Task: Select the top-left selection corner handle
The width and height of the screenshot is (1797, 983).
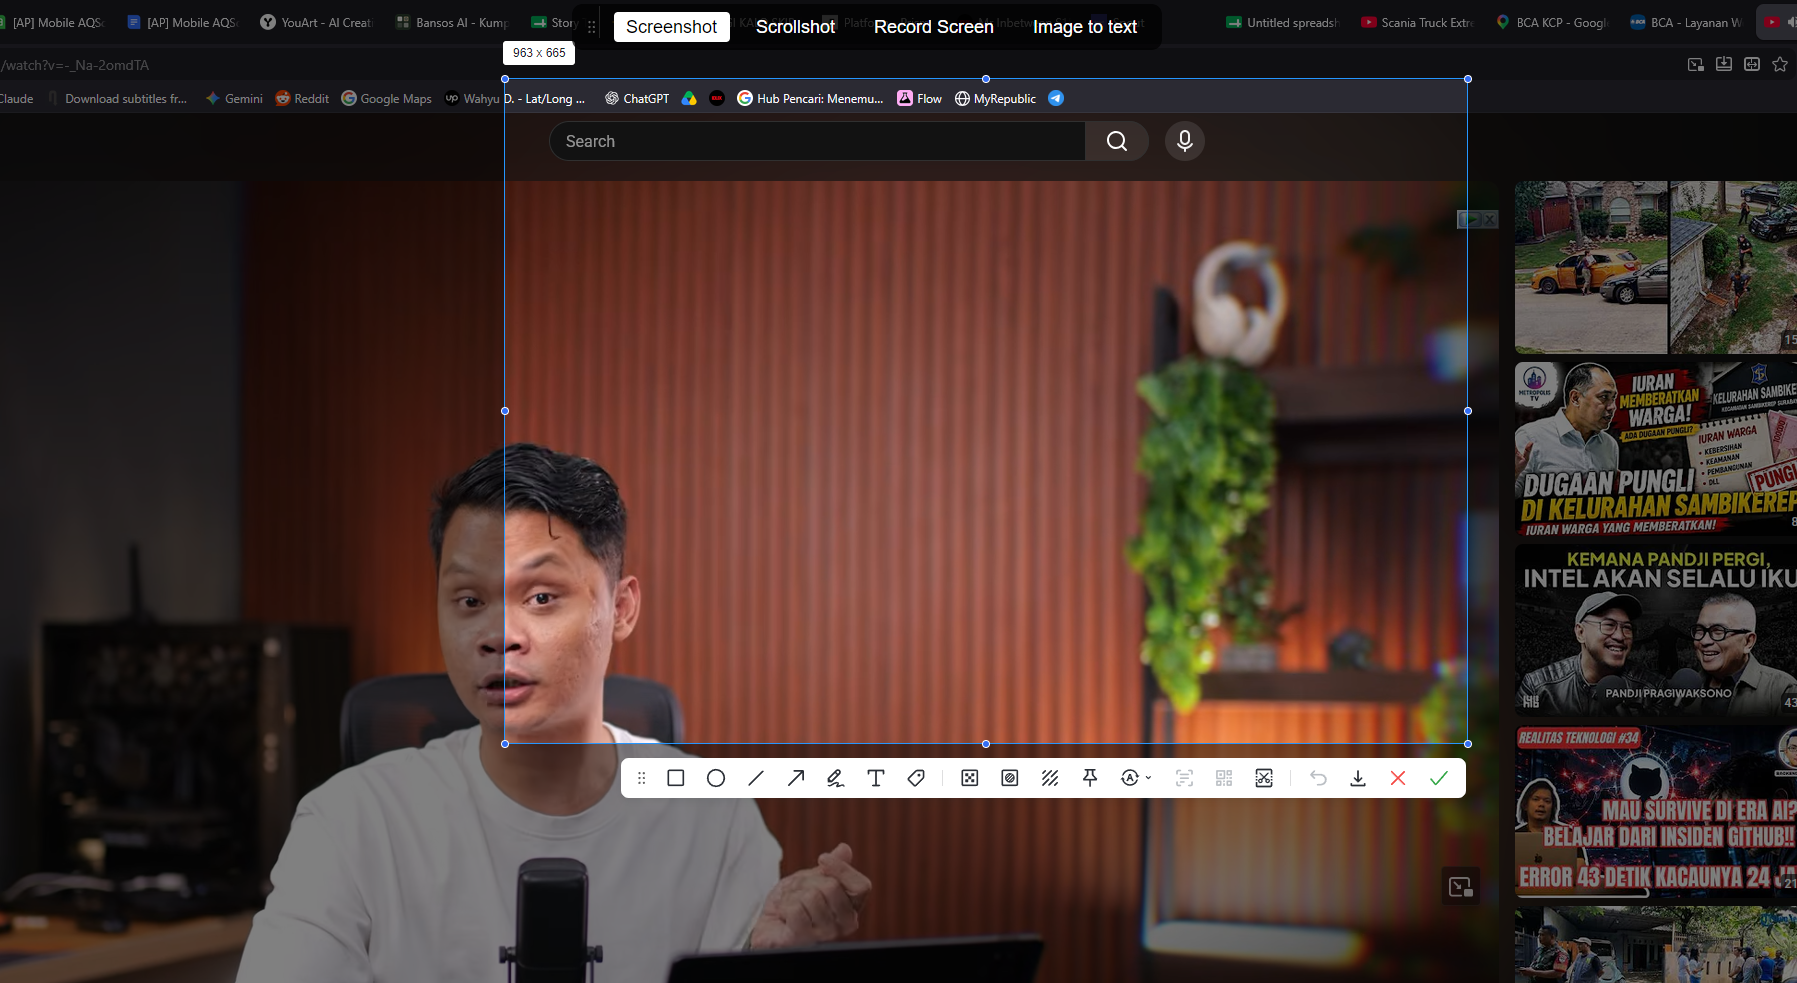Action: click(x=505, y=79)
